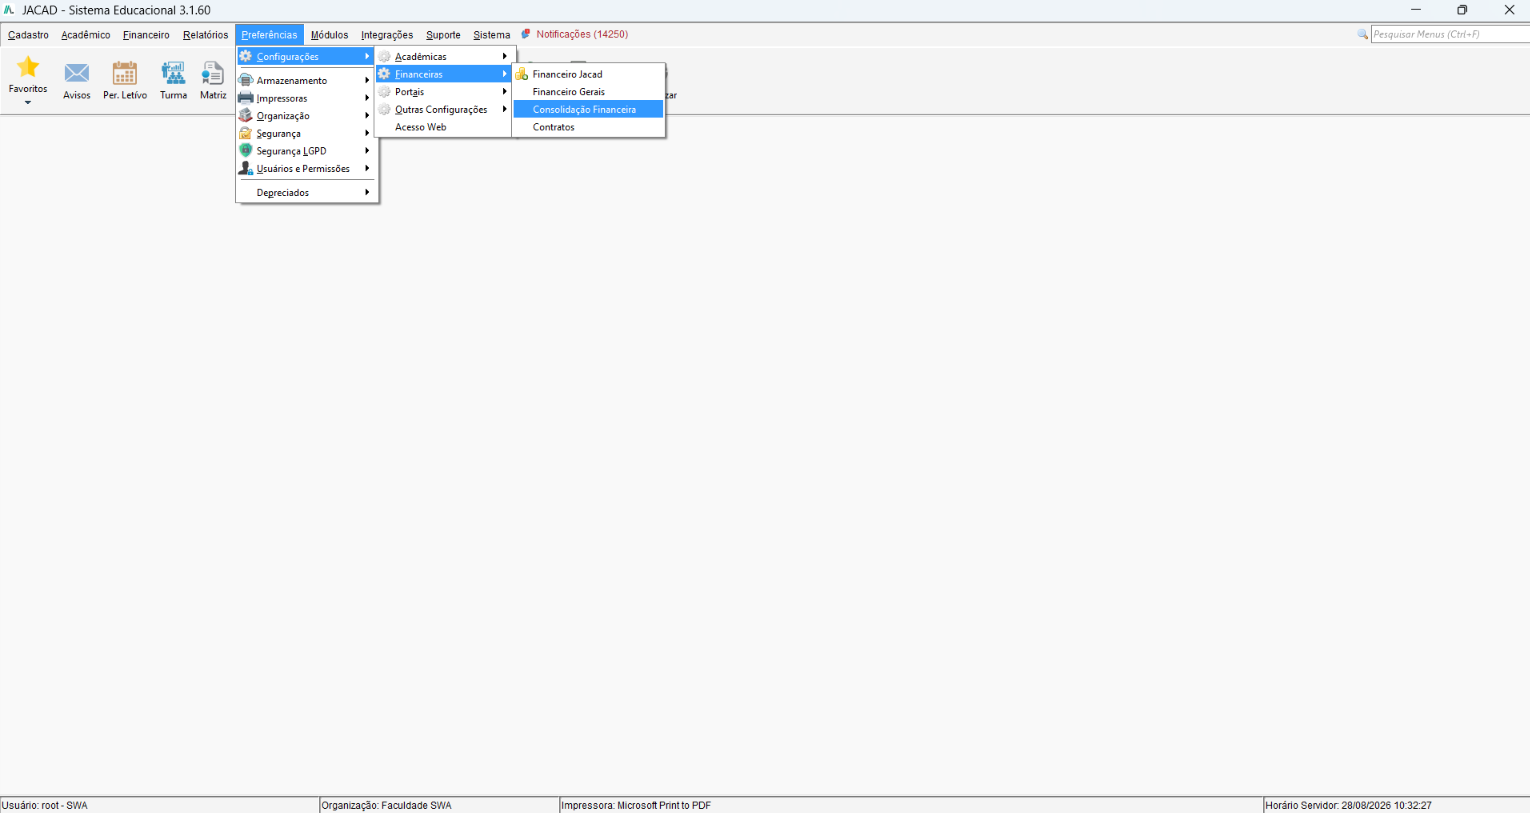The image size is (1530, 813).
Task: Click the JACAD app icon in title bar
Action: tap(10, 10)
